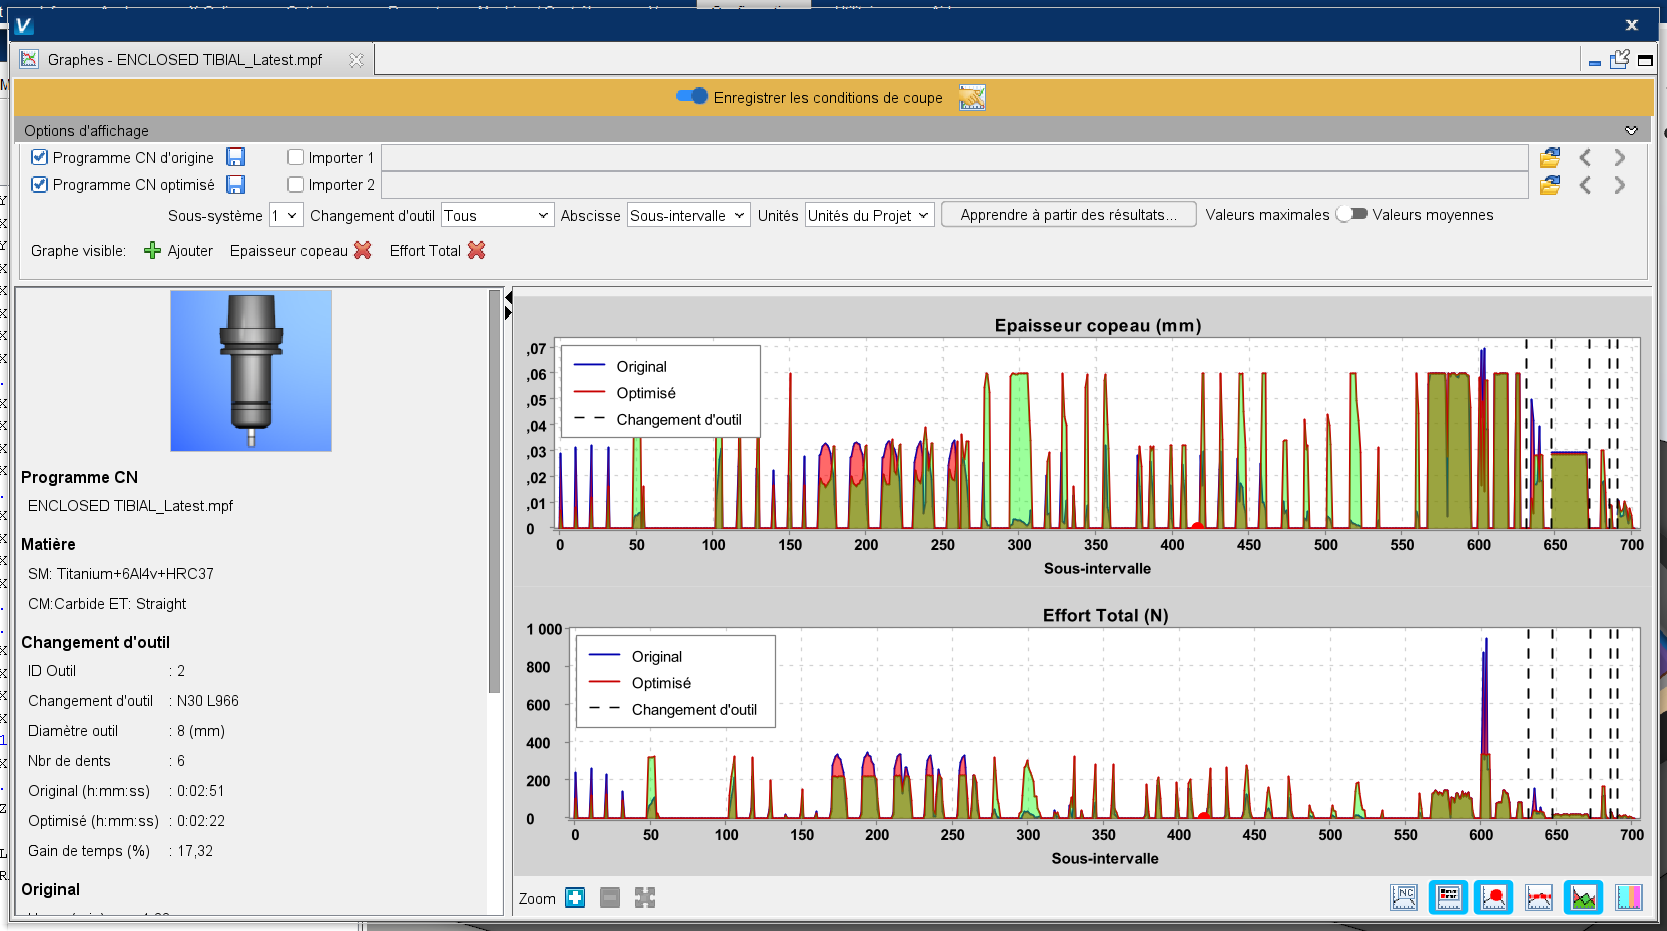Open folder icon for Importer 1
1667x931 pixels.
pyautogui.click(x=1550, y=157)
